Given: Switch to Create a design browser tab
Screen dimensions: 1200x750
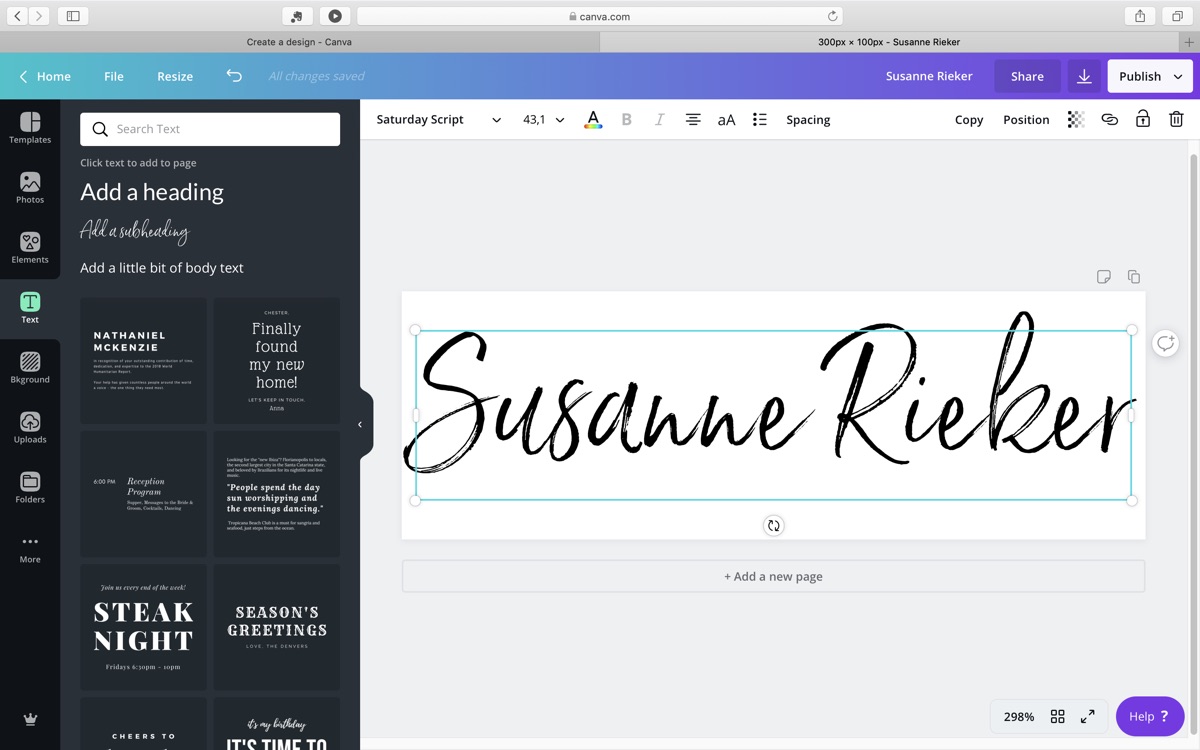Looking at the screenshot, I should 299,42.
